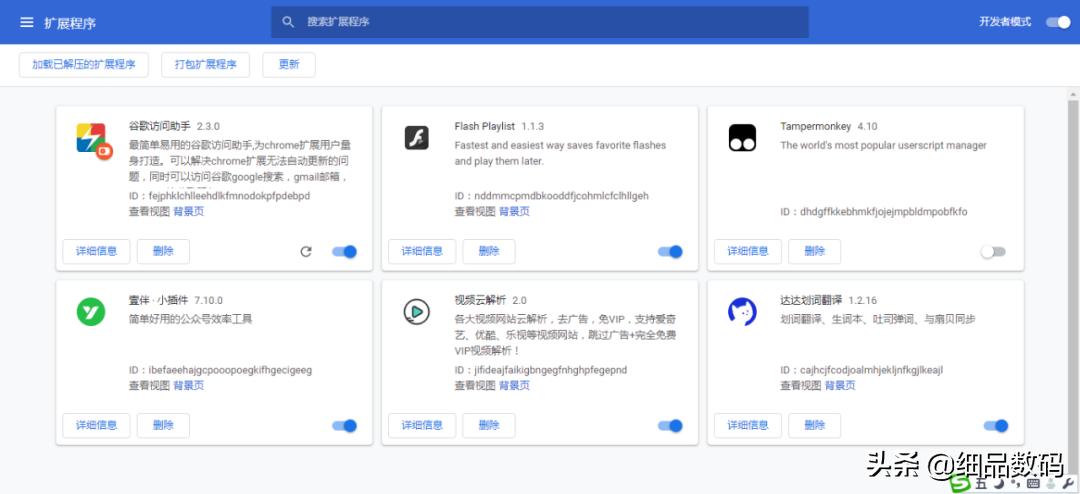Click the wrench icon in tray

[x=1069, y=484]
